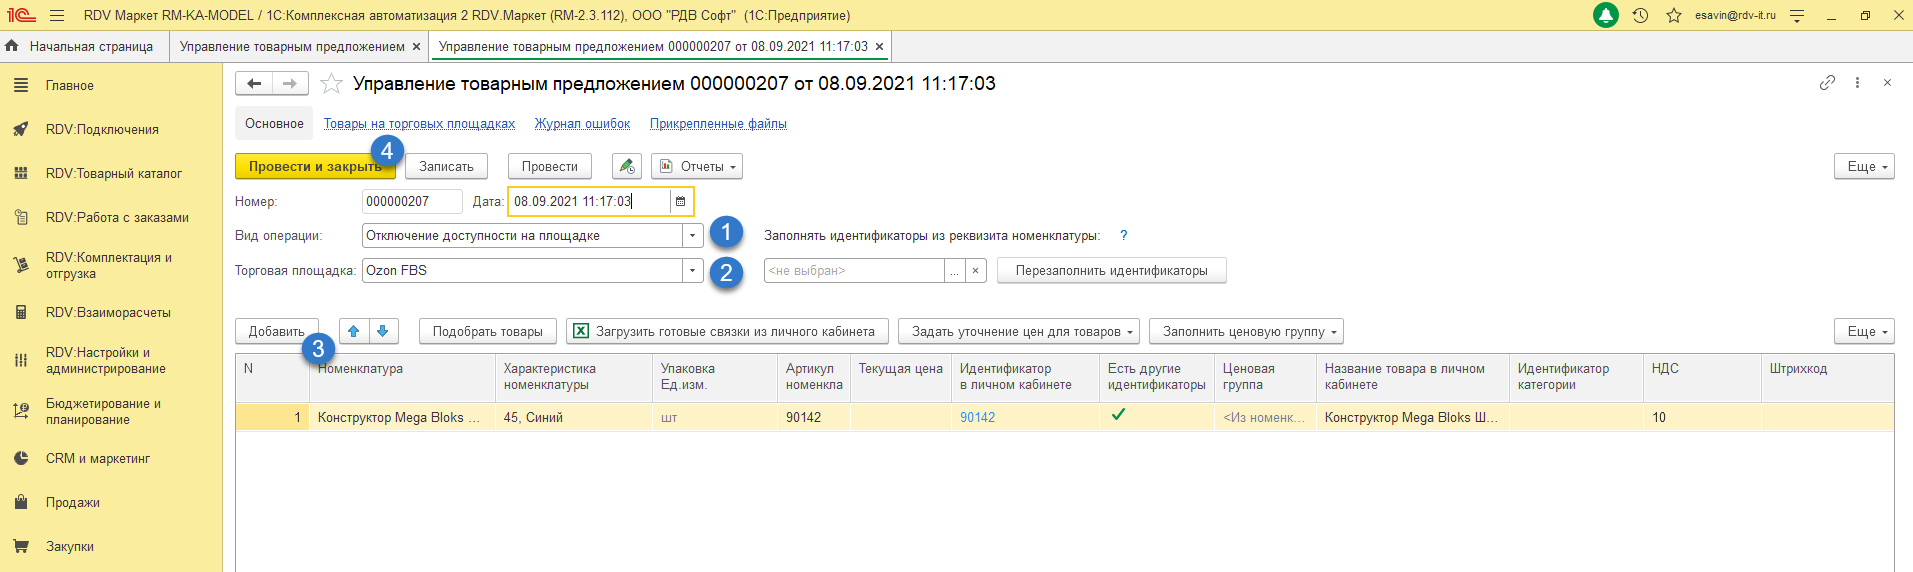This screenshot has width=1913, height=572.
Task: Open Прикрепленные файлы link
Action: [x=718, y=124]
